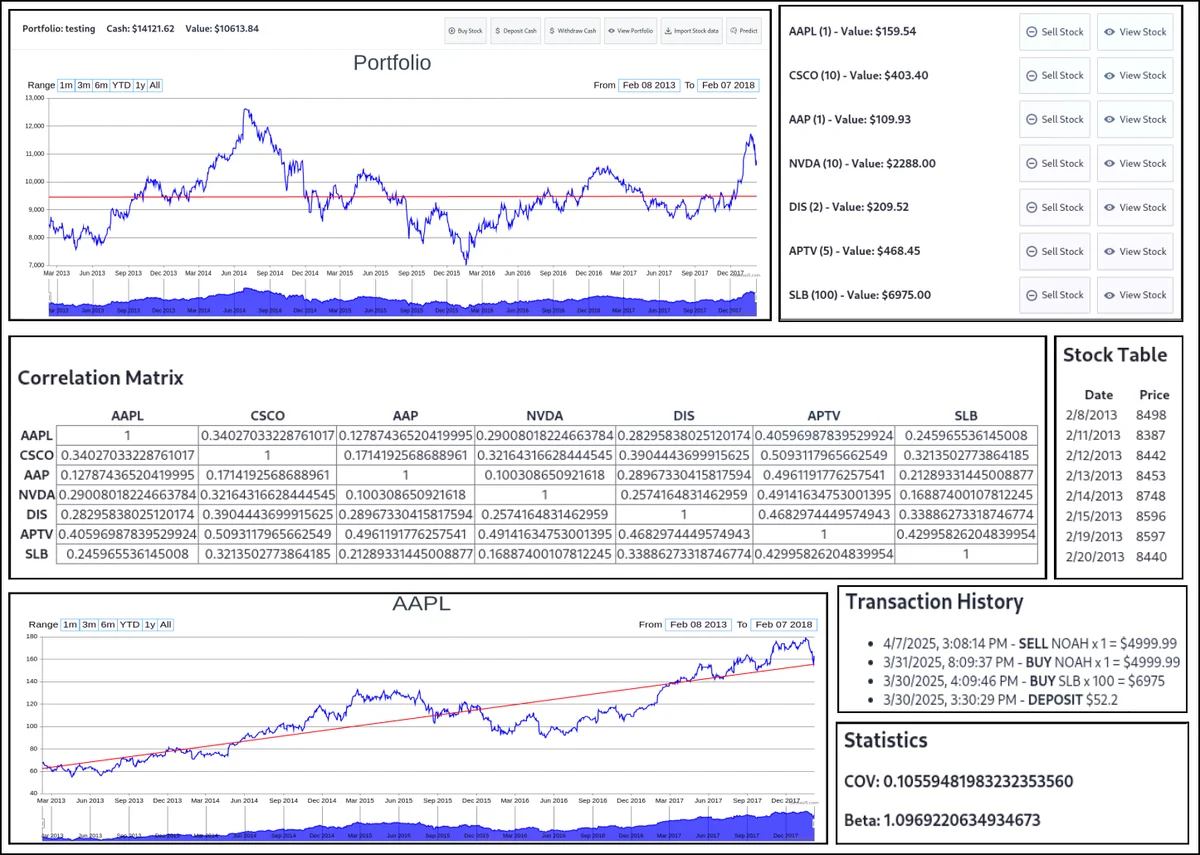Screen dimensions: 1200x855
Task: View Stock for SLB (100)
Action: pyautogui.click(x=1135, y=295)
